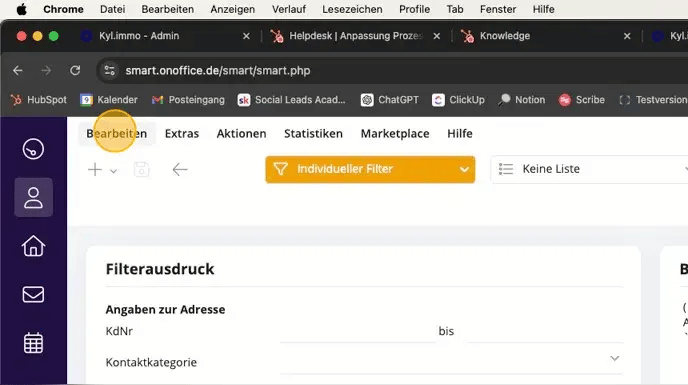
Task: Open the Lesezeichen menu in menu bar
Action: pyautogui.click(x=352, y=9)
